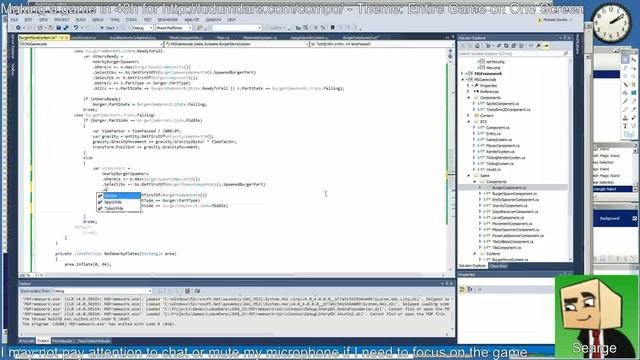Image resolution: width=640 pixels, height=360 pixels.
Task: Open the DEBUG menu
Action: click(98, 20)
